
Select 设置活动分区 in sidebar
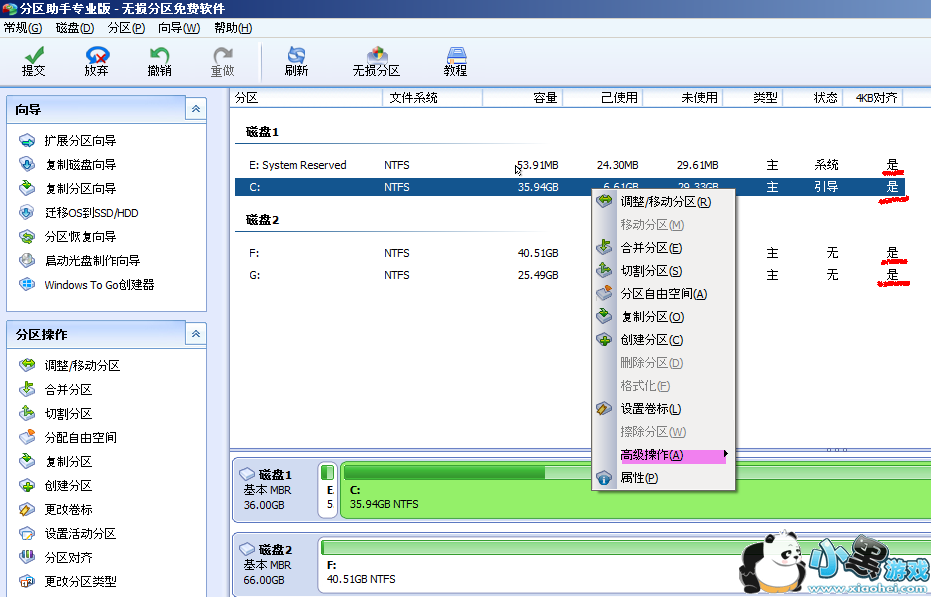pos(68,533)
